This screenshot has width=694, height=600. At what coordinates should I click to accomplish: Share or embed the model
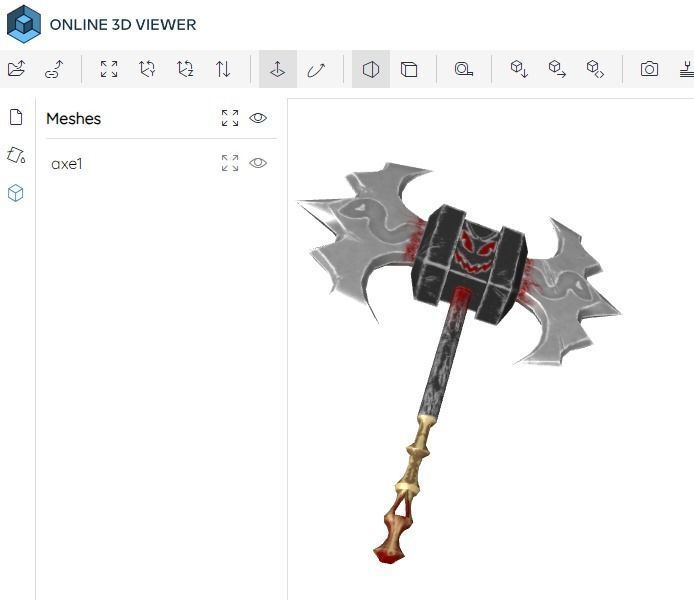tap(595, 69)
